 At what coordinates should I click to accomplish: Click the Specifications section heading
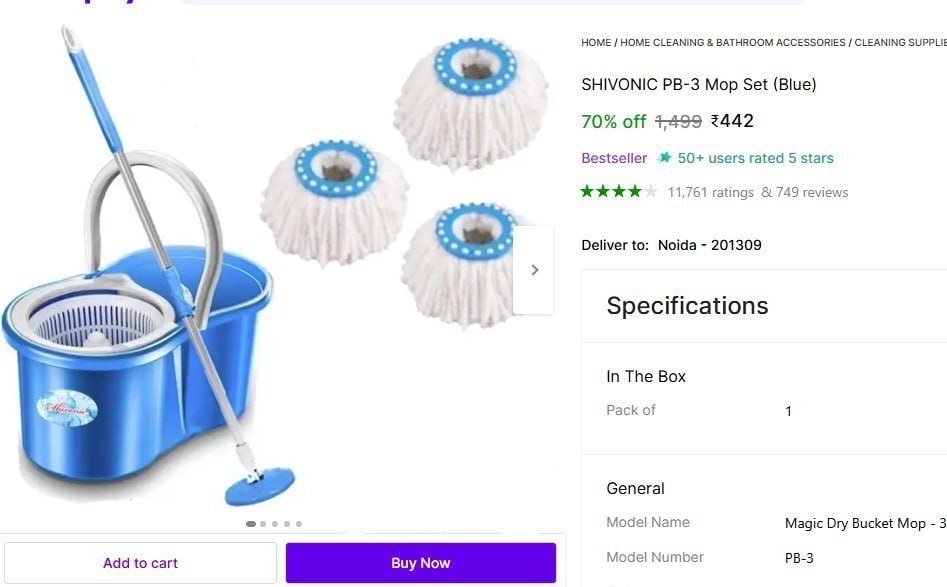click(x=687, y=306)
